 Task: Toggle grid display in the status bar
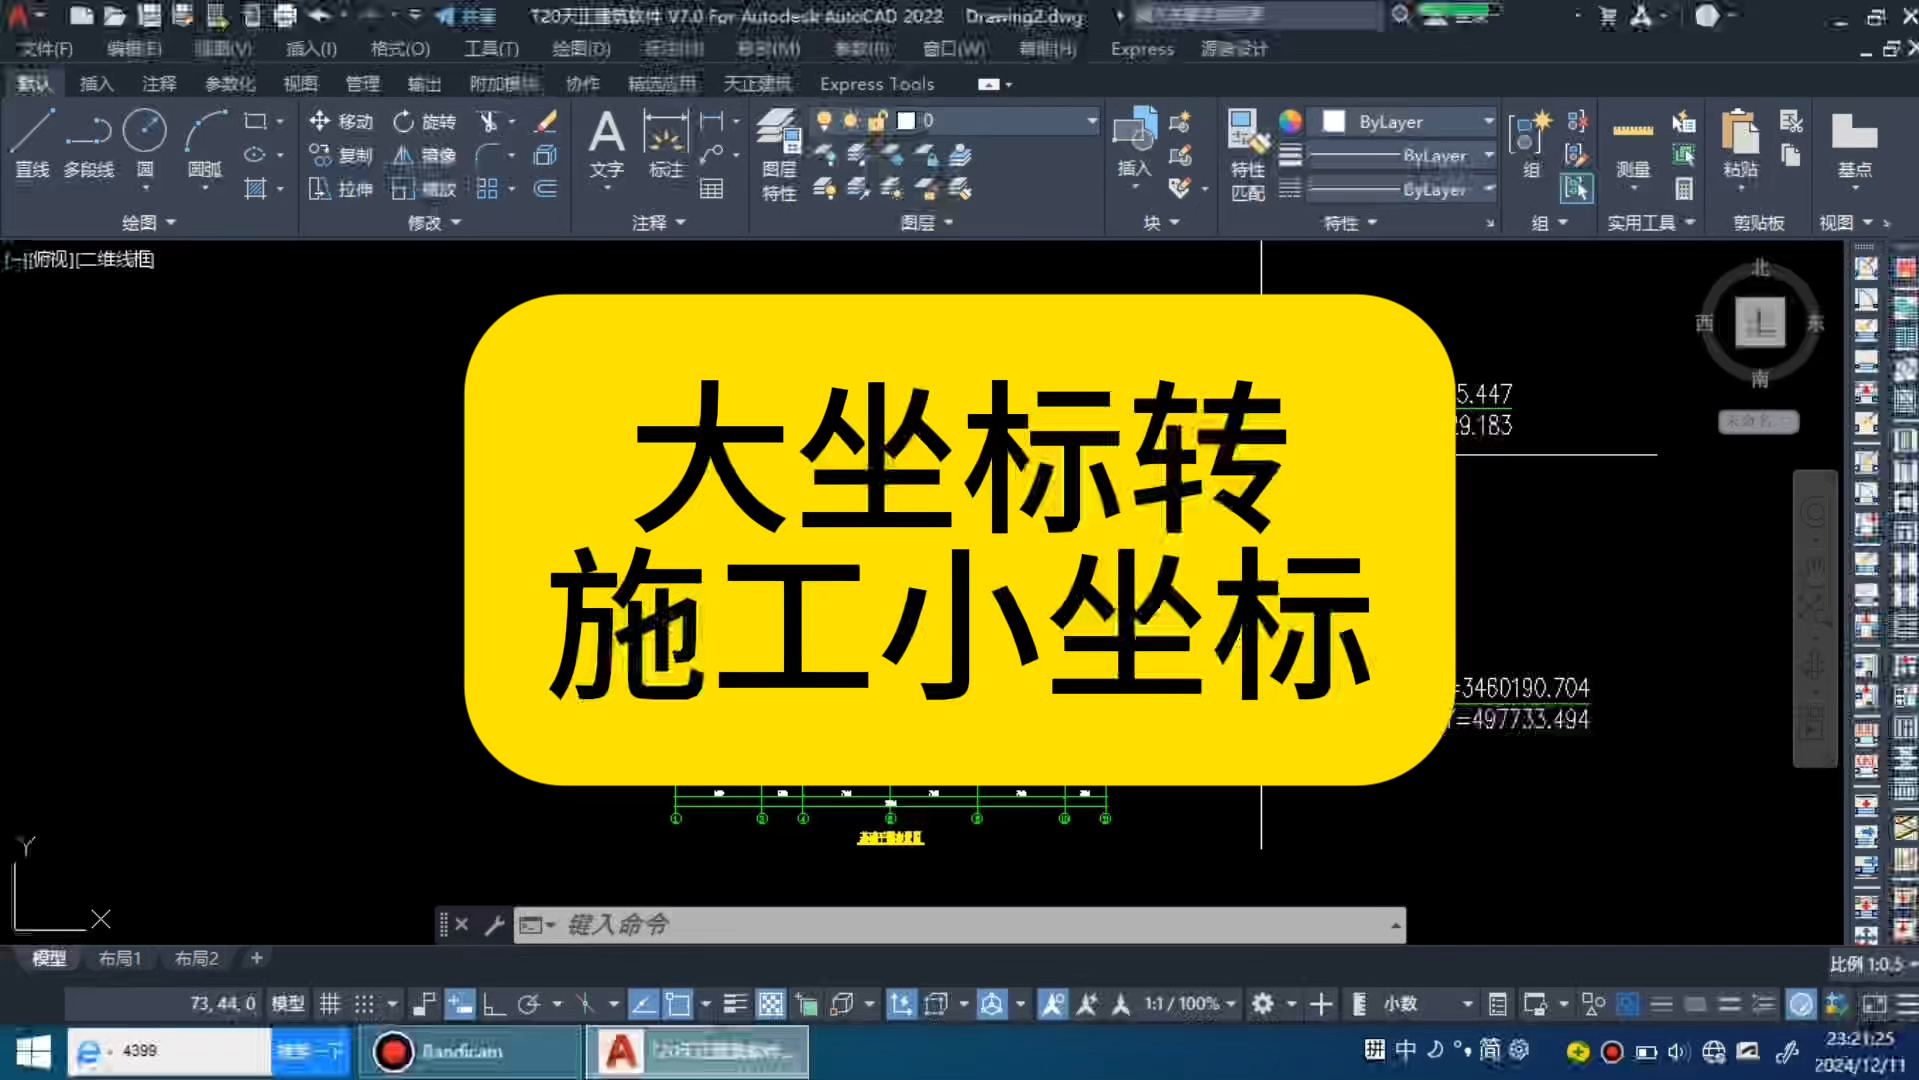pos(331,1003)
